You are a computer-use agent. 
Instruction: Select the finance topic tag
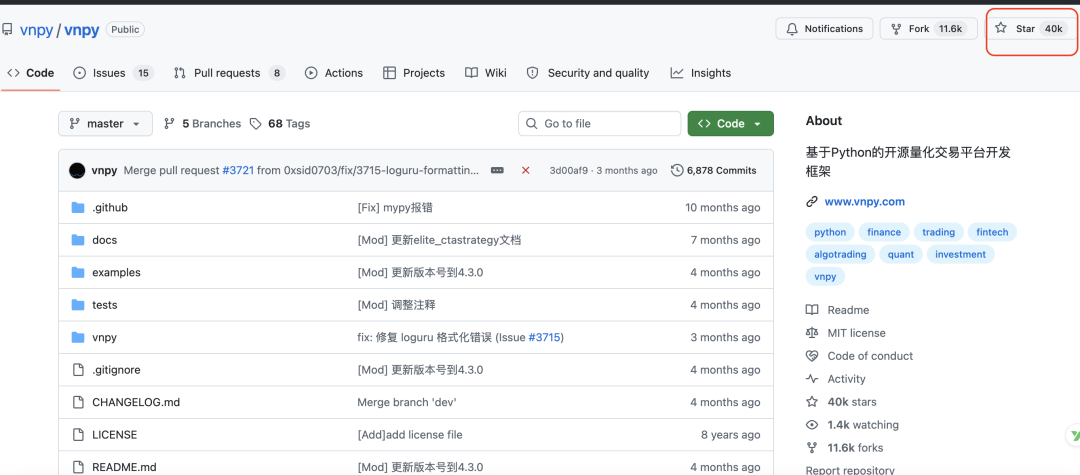click(x=884, y=233)
